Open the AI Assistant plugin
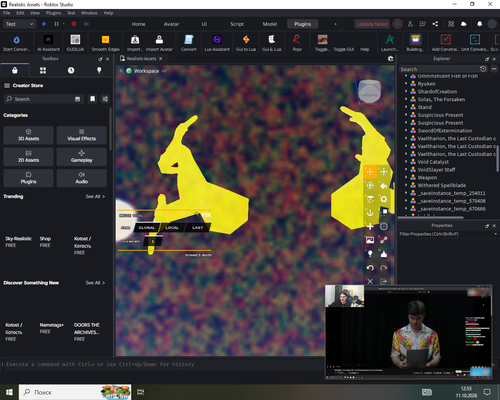 48,43
